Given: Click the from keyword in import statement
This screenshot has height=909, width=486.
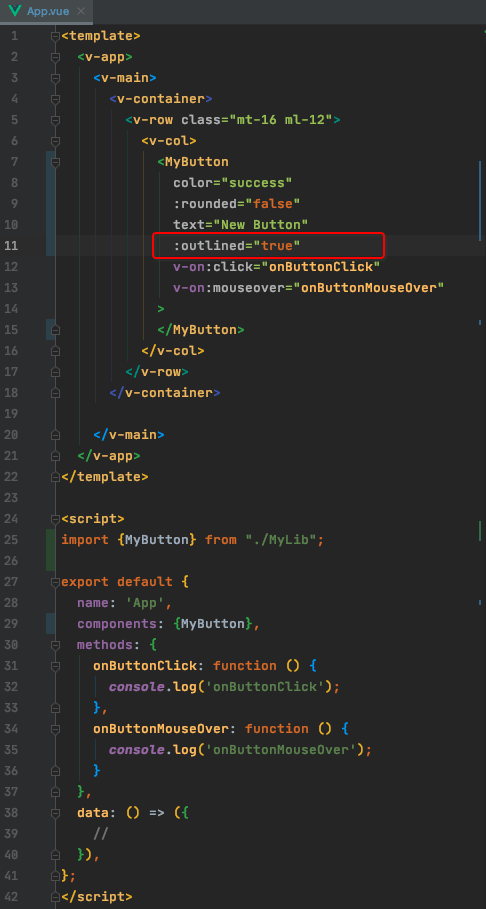Looking at the screenshot, I should (x=220, y=540).
